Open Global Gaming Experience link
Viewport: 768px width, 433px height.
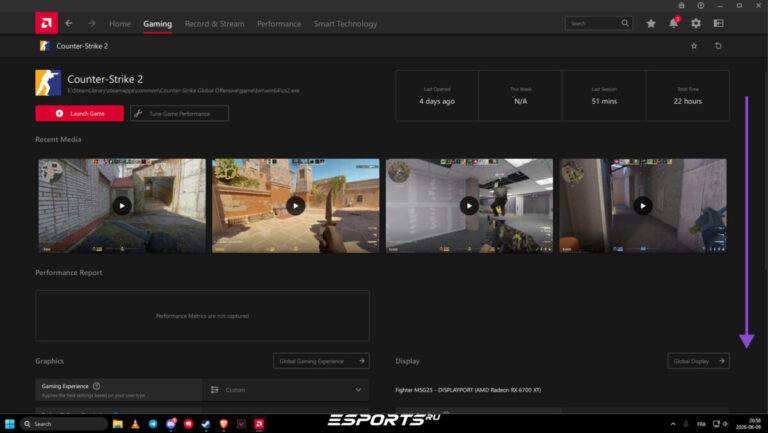tap(321, 361)
